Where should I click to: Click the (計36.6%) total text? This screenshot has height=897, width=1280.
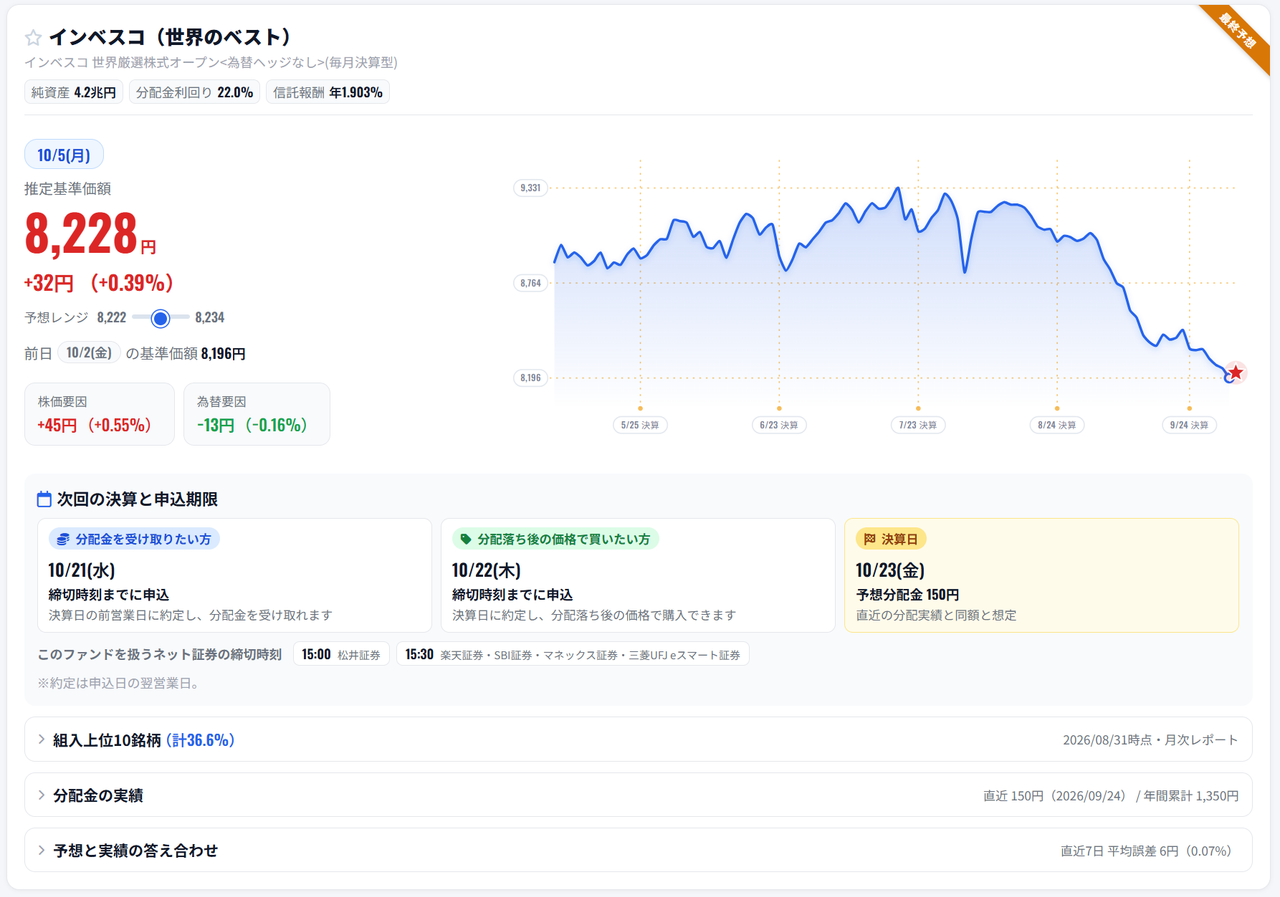200,740
